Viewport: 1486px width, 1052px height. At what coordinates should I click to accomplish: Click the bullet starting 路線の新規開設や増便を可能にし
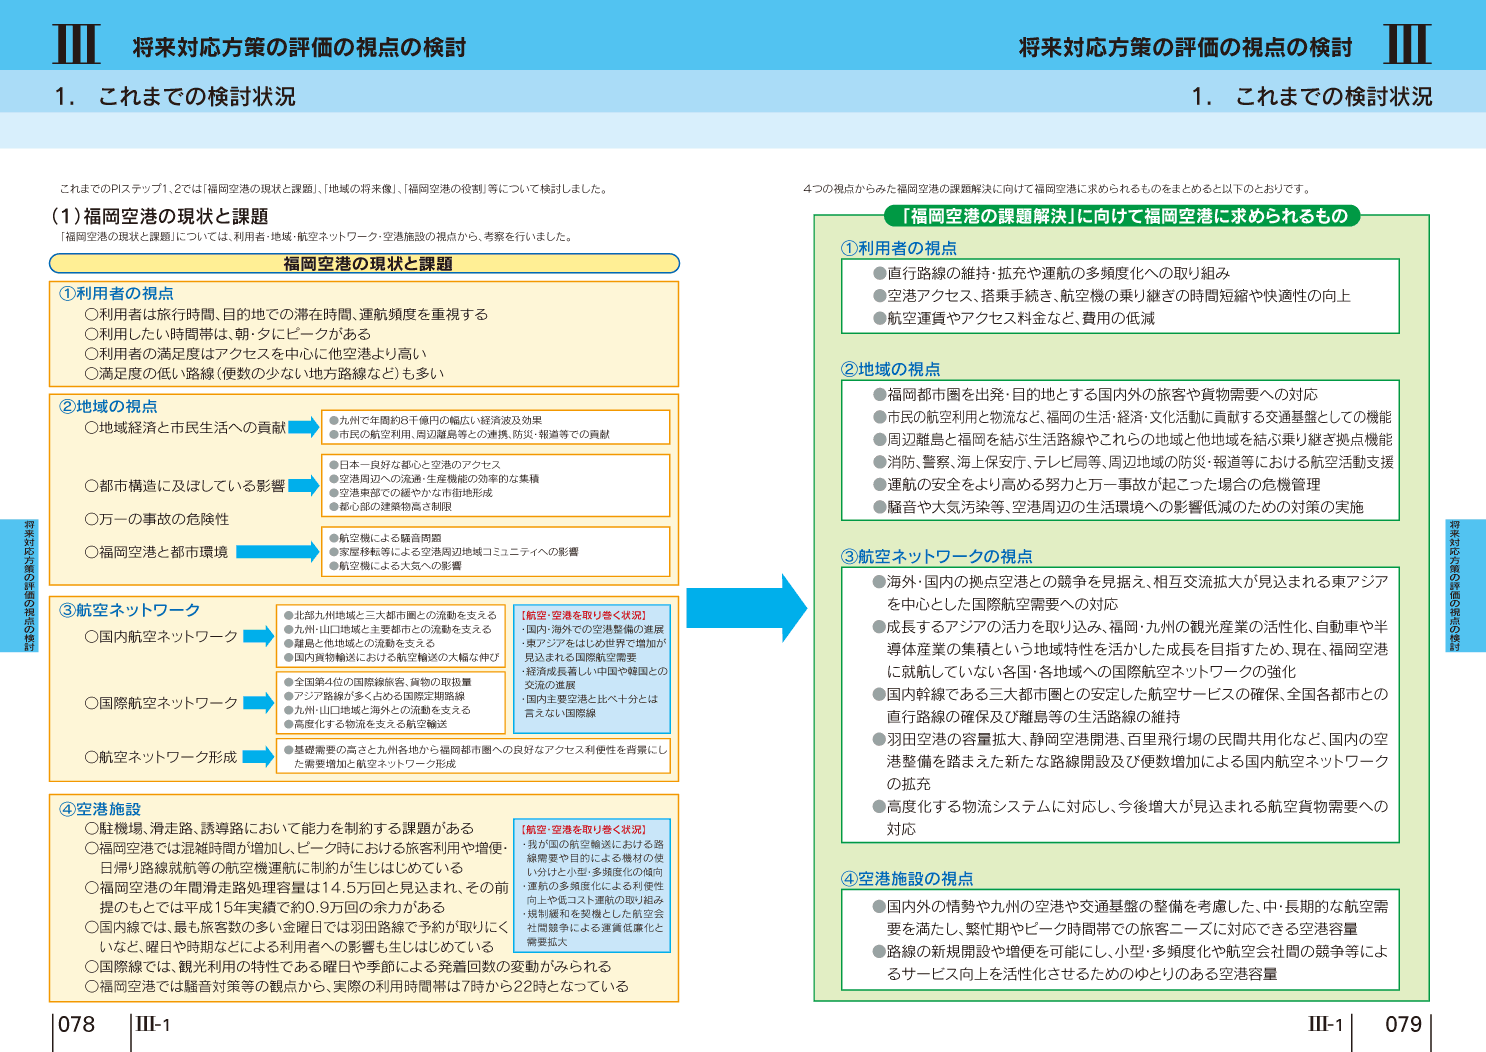1131,962
